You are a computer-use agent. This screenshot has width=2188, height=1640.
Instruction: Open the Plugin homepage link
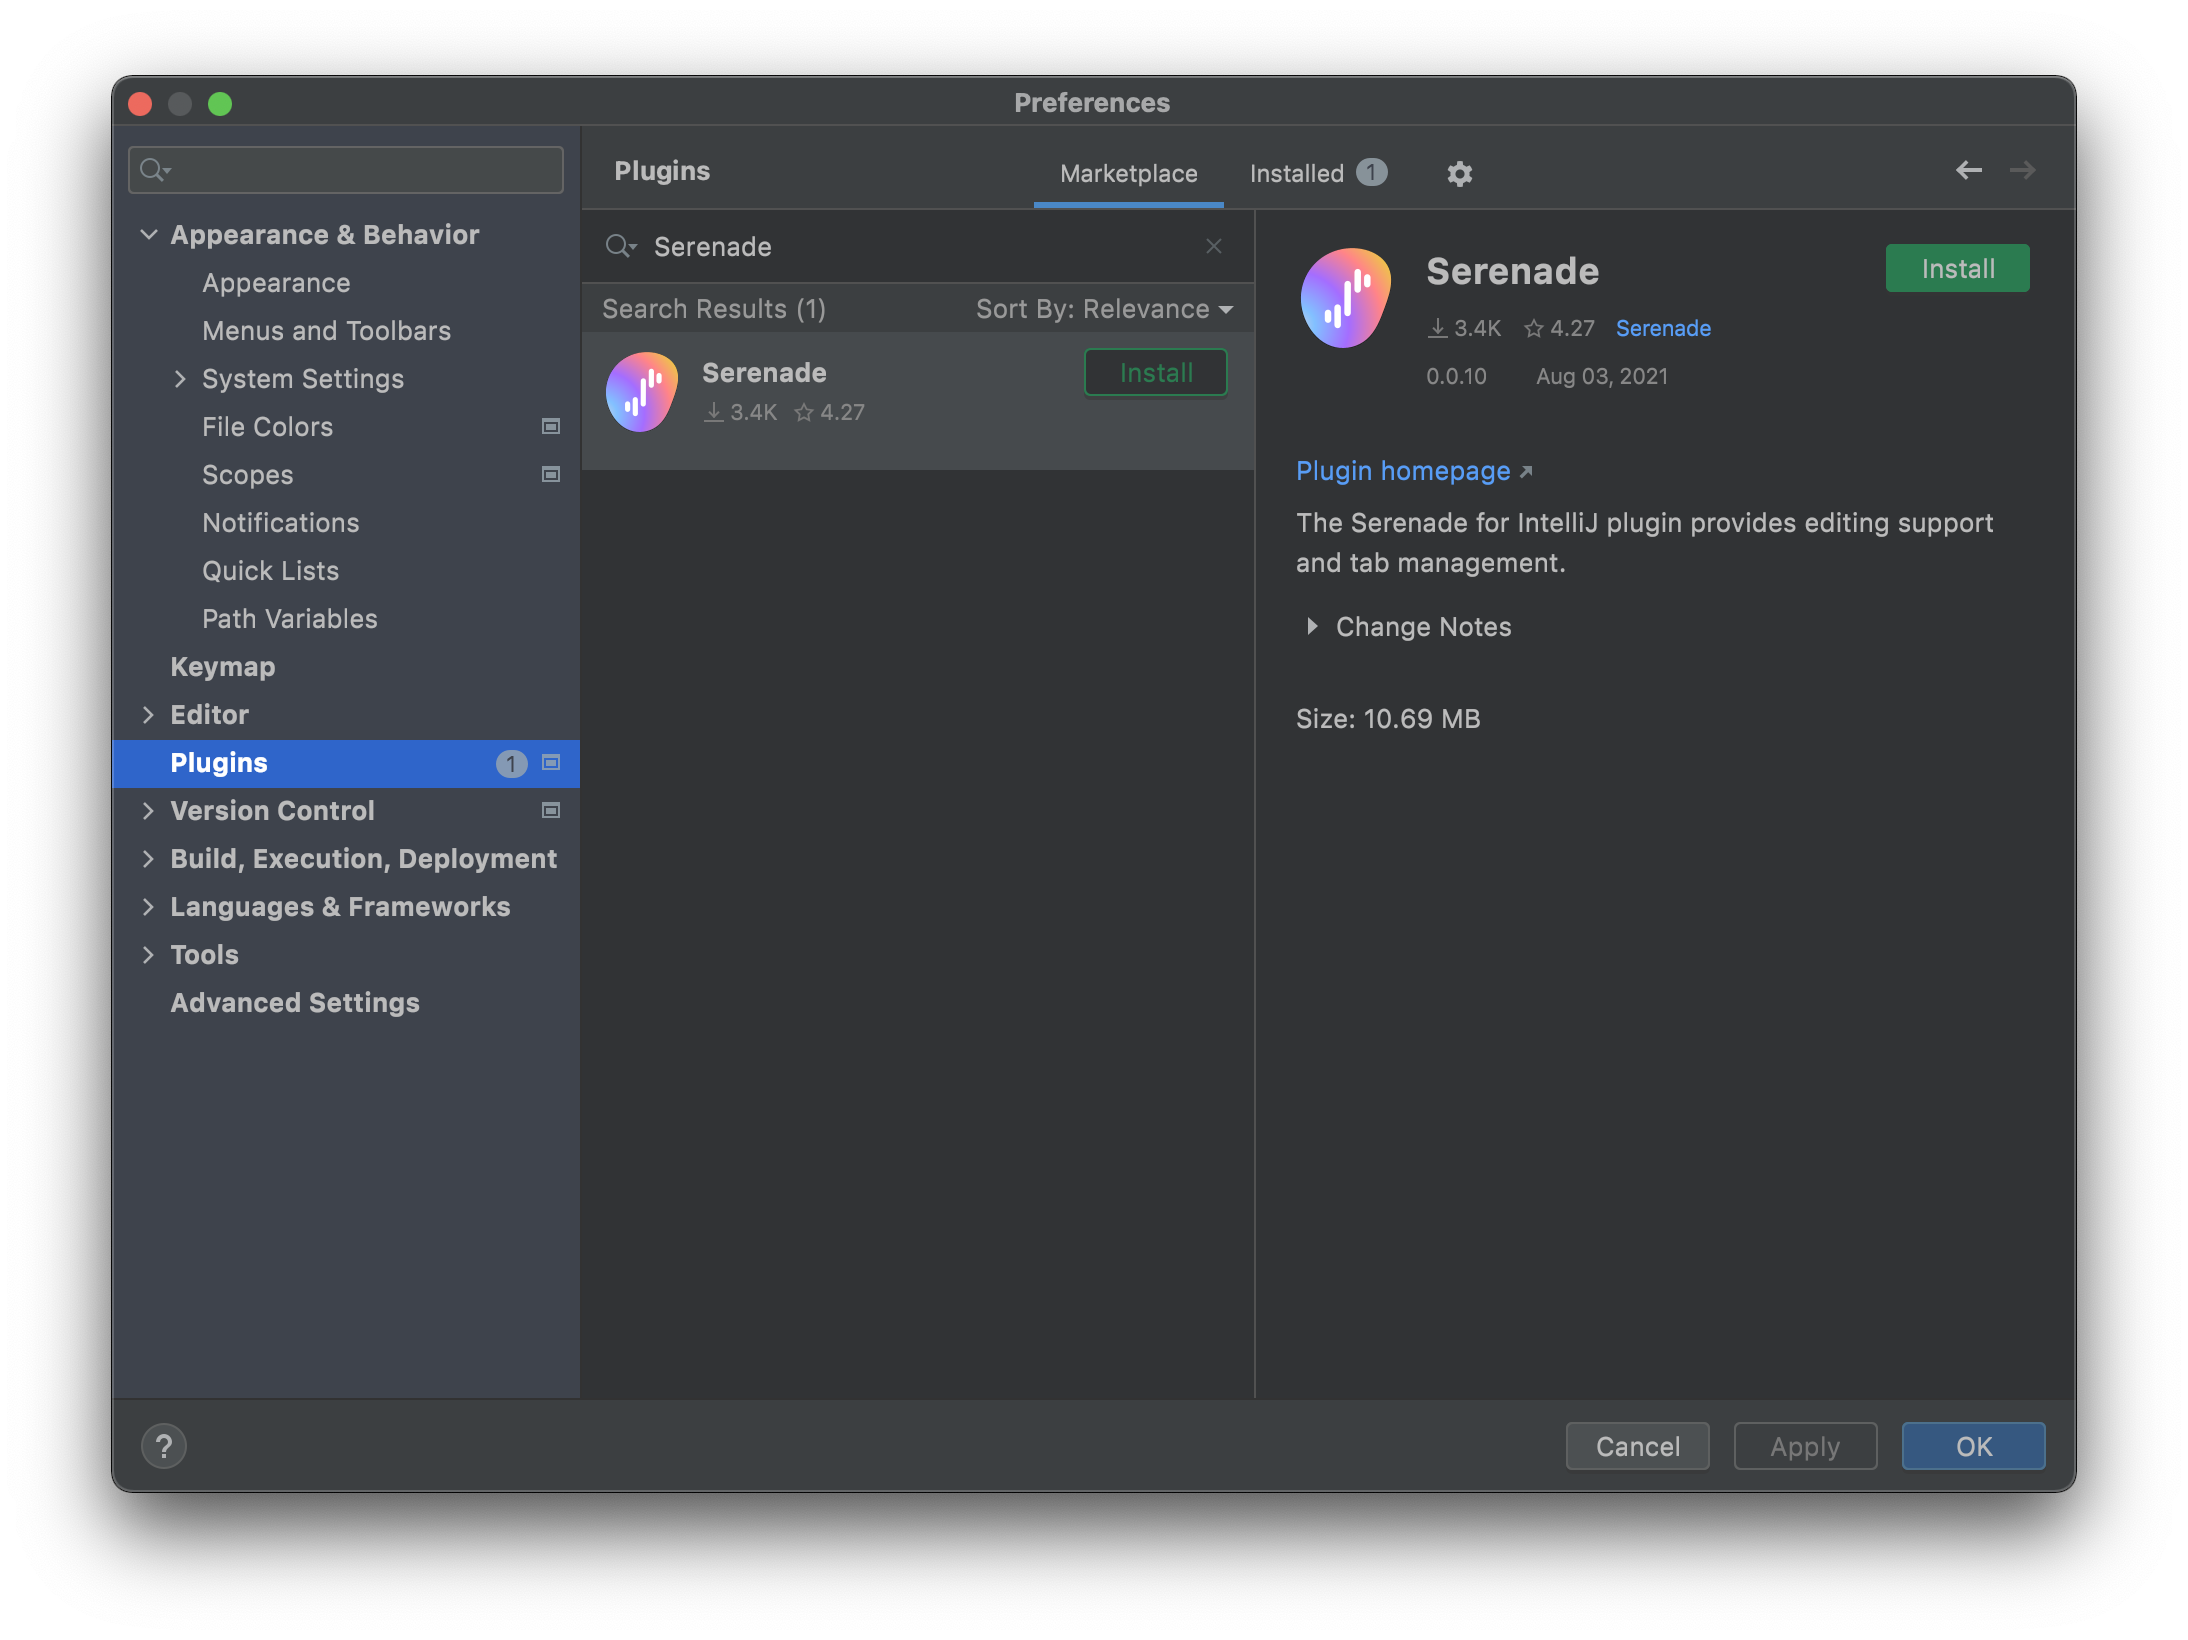tap(1403, 471)
